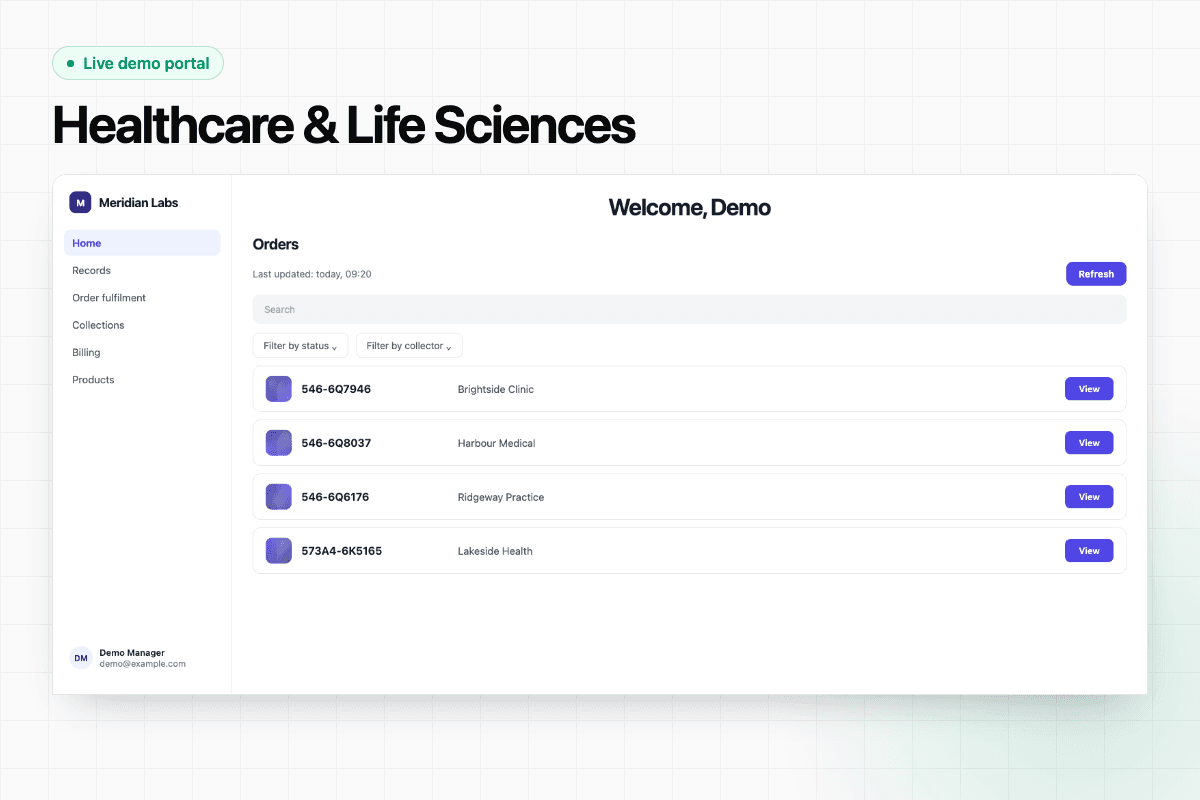Click the Live demo portal badge
Viewport: 1200px width, 800px height.
[138, 63]
